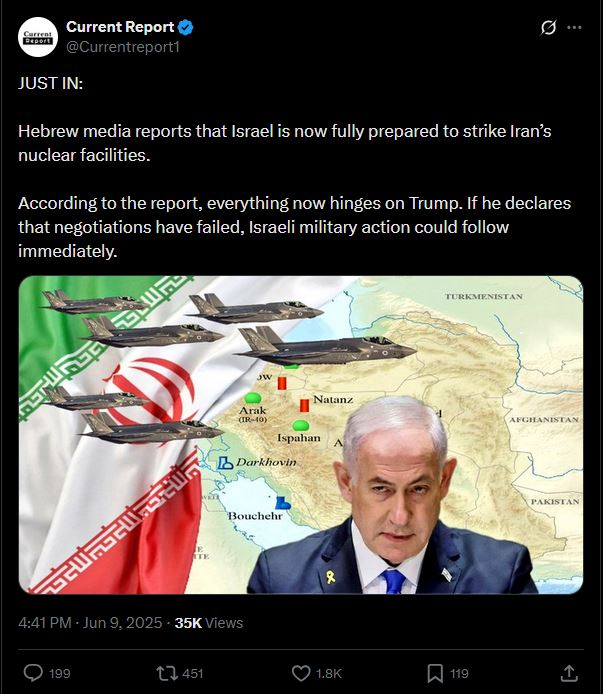Open the Grok explain icon

point(548,28)
